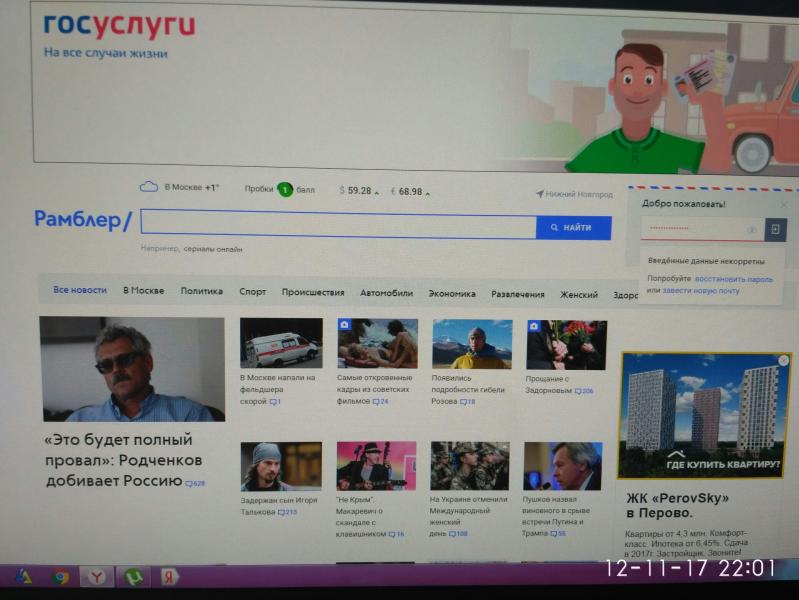Change location Нижний Новгород

pos(574,194)
